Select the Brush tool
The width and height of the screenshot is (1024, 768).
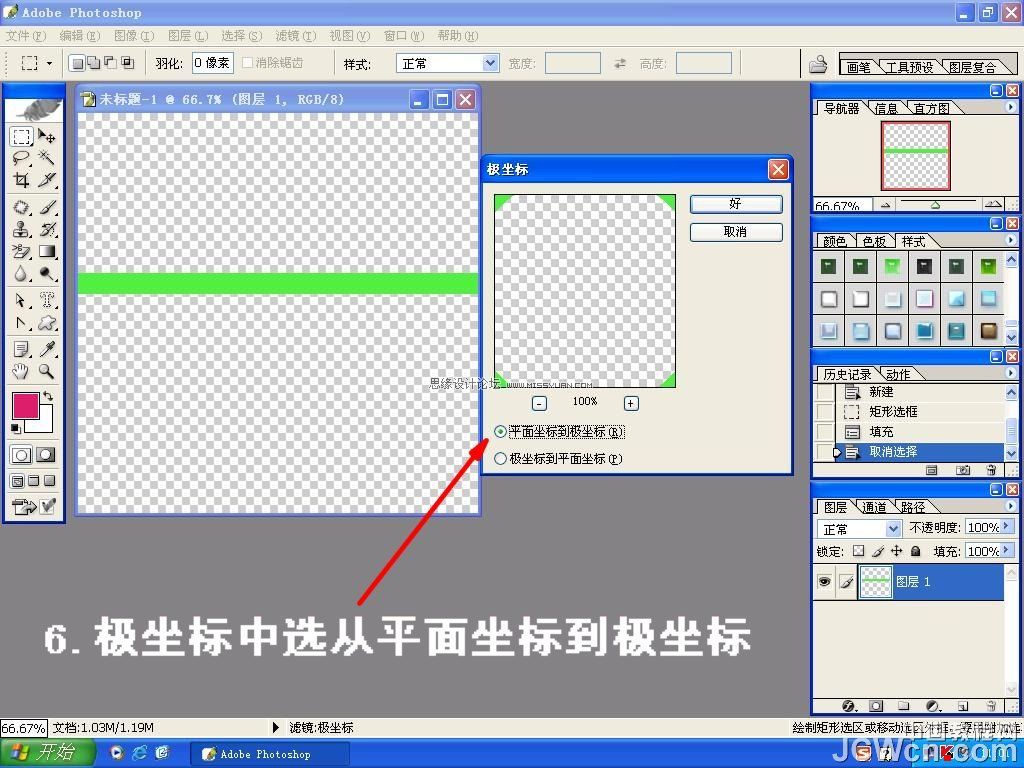46,208
